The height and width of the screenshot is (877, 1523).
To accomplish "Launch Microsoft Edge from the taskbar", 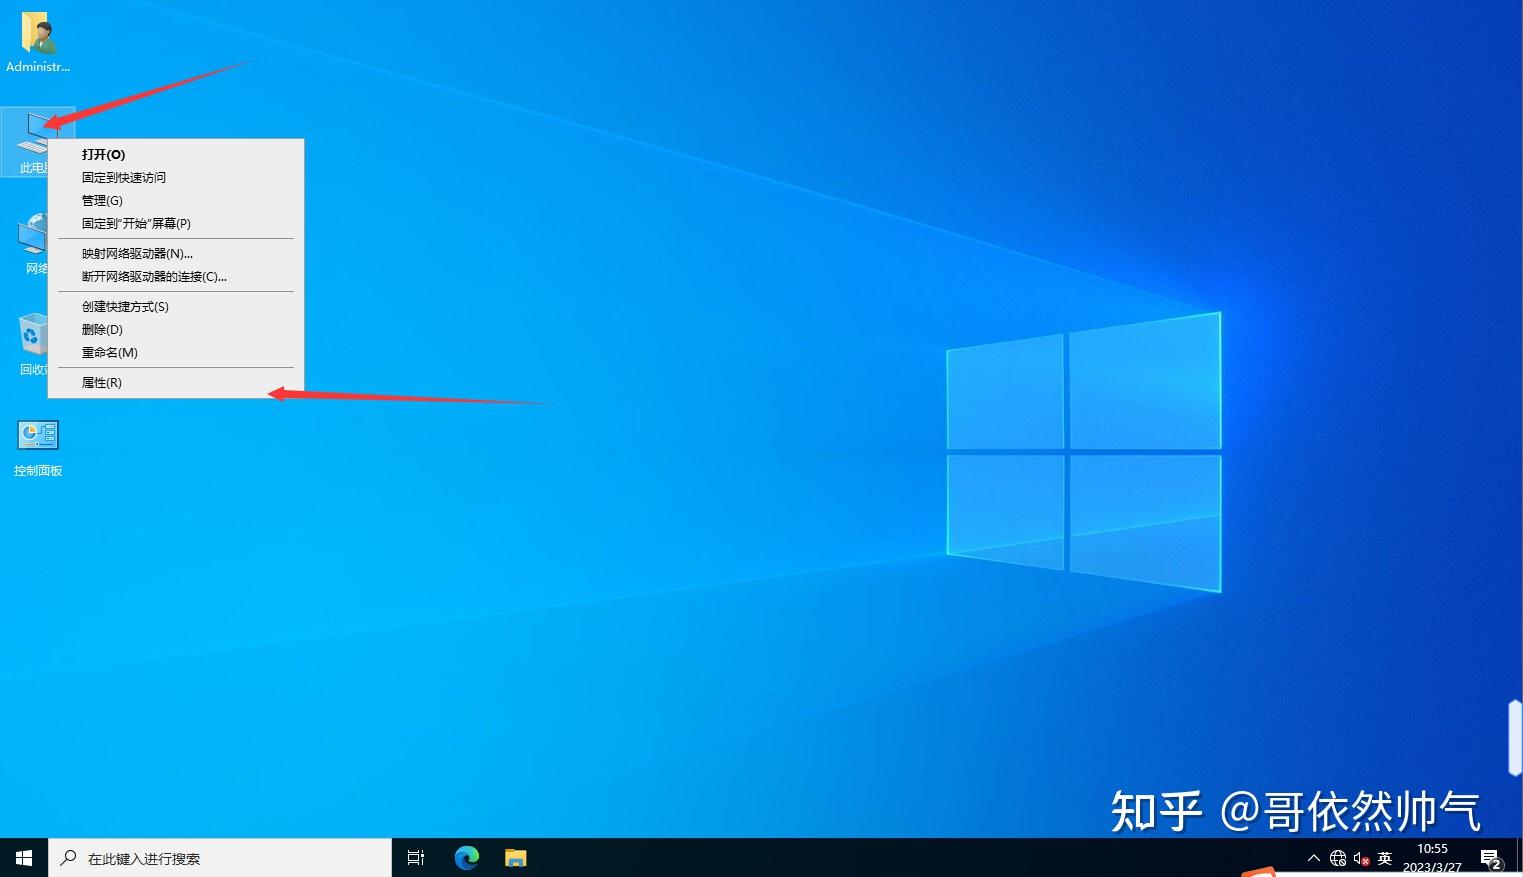I will click(x=467, y=858).
